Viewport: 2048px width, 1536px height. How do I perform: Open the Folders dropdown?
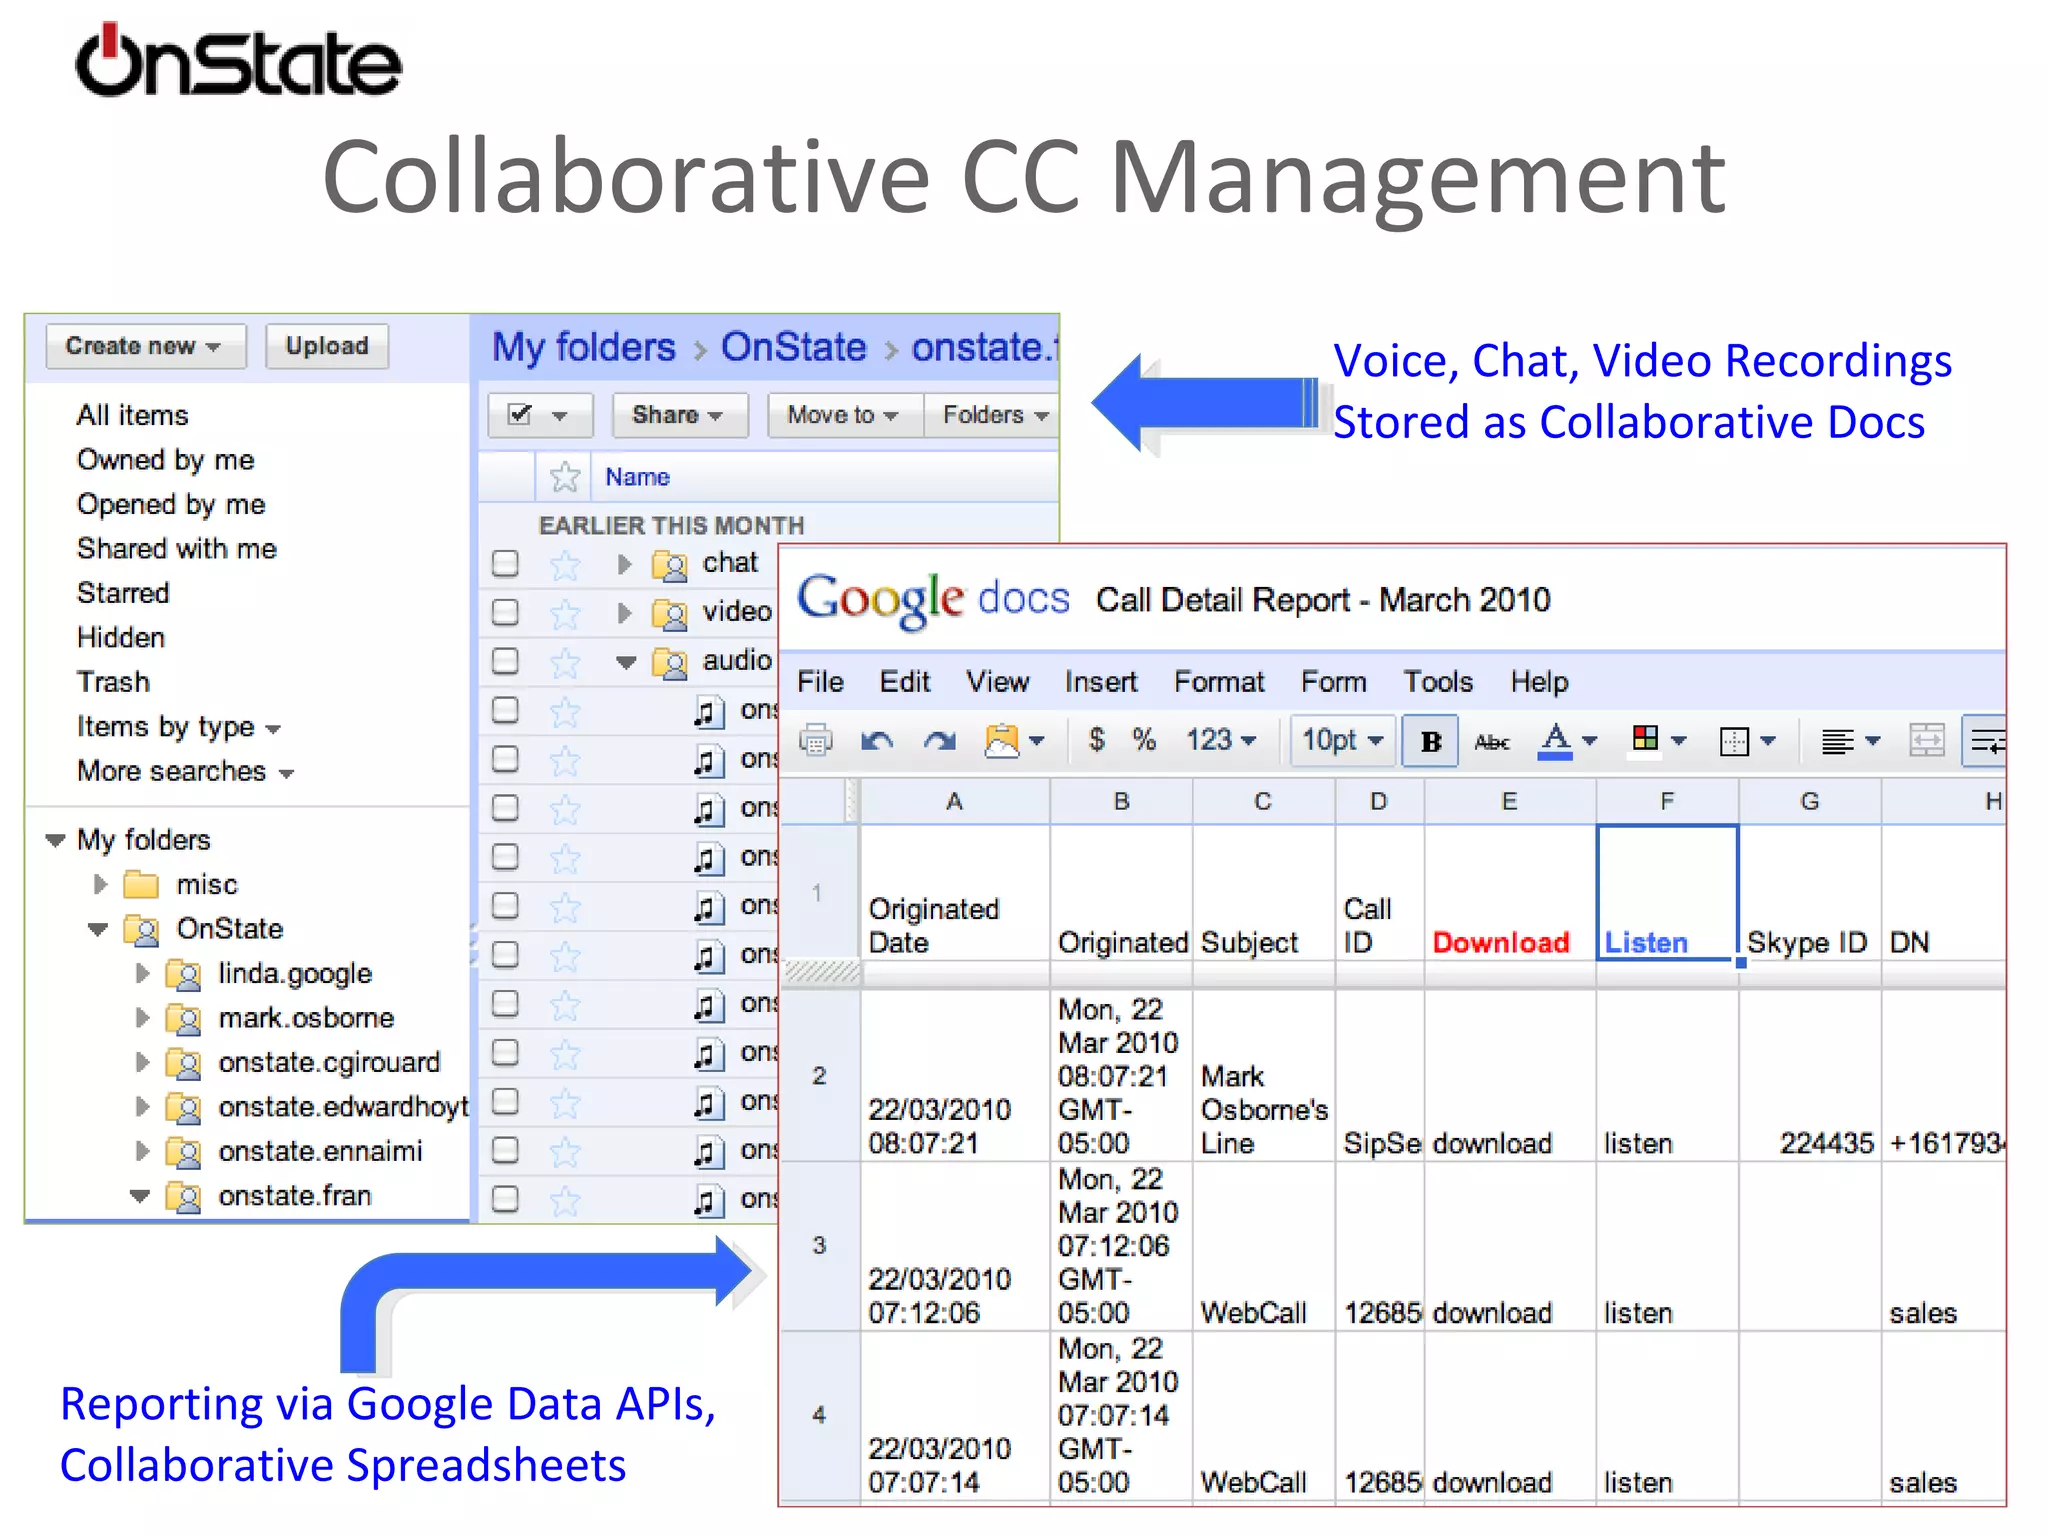click(991, 415)
